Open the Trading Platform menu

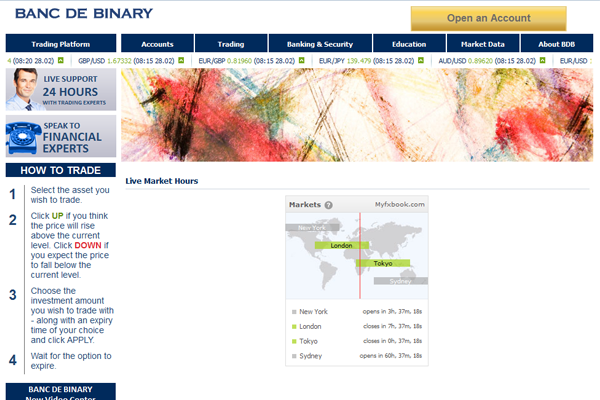click(x=61, y=44)
